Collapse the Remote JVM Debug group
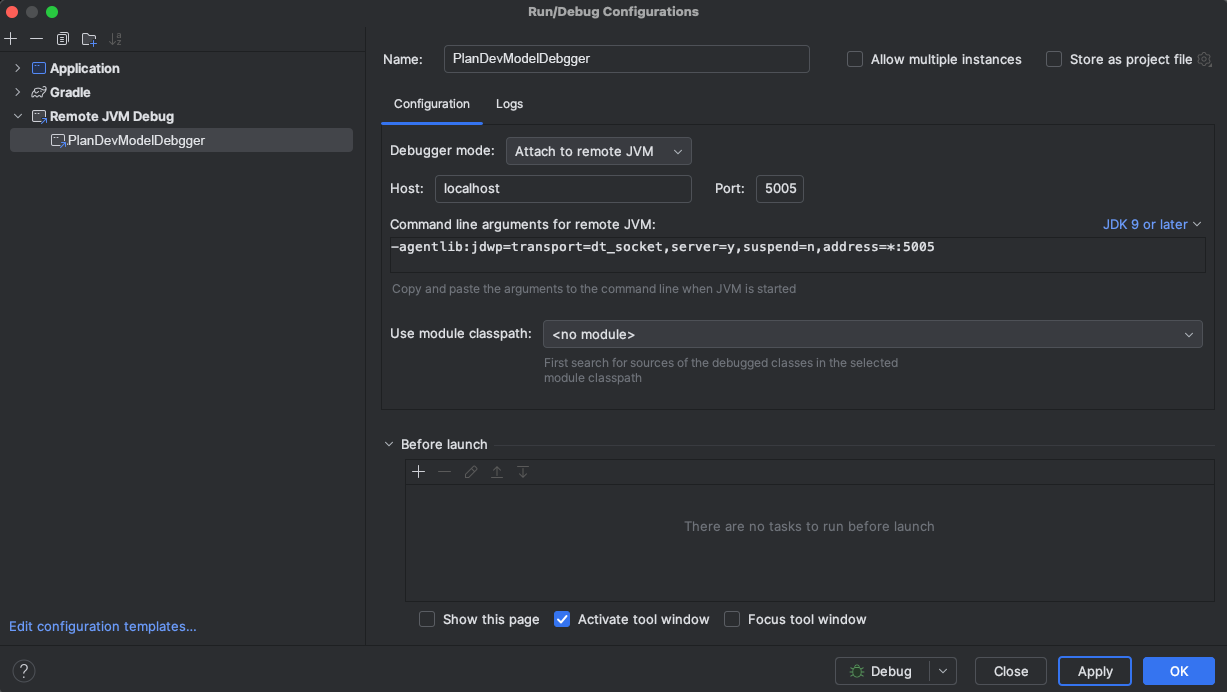1227x692 pixels. [17, 116]
